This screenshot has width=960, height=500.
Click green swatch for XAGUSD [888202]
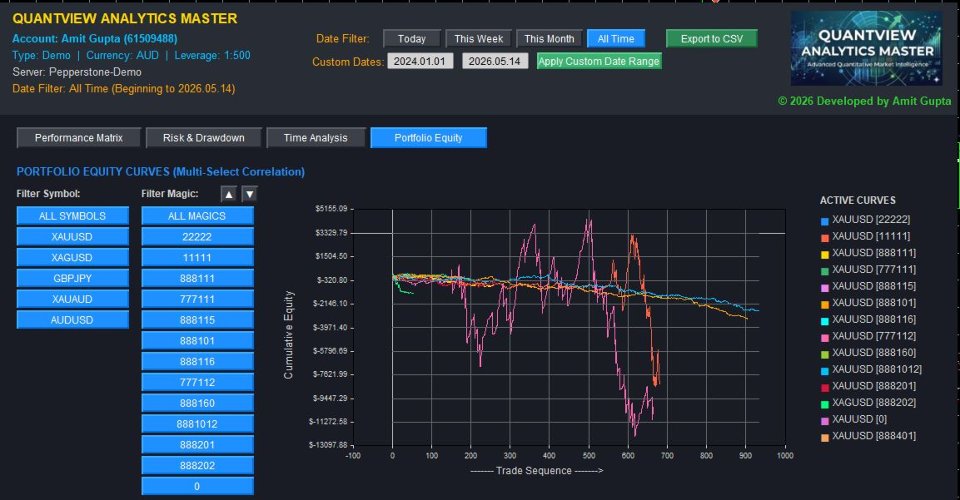(825, 404)
